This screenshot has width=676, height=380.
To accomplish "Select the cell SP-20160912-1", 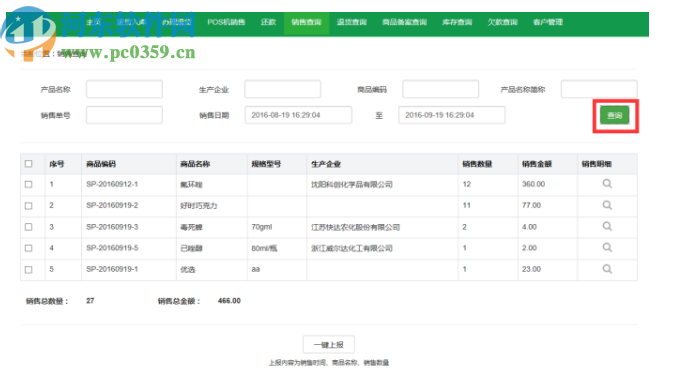I will 112,184.
